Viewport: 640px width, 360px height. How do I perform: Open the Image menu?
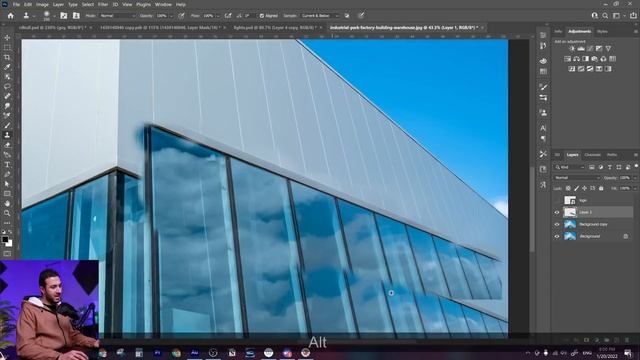click(x=42, y=4)
